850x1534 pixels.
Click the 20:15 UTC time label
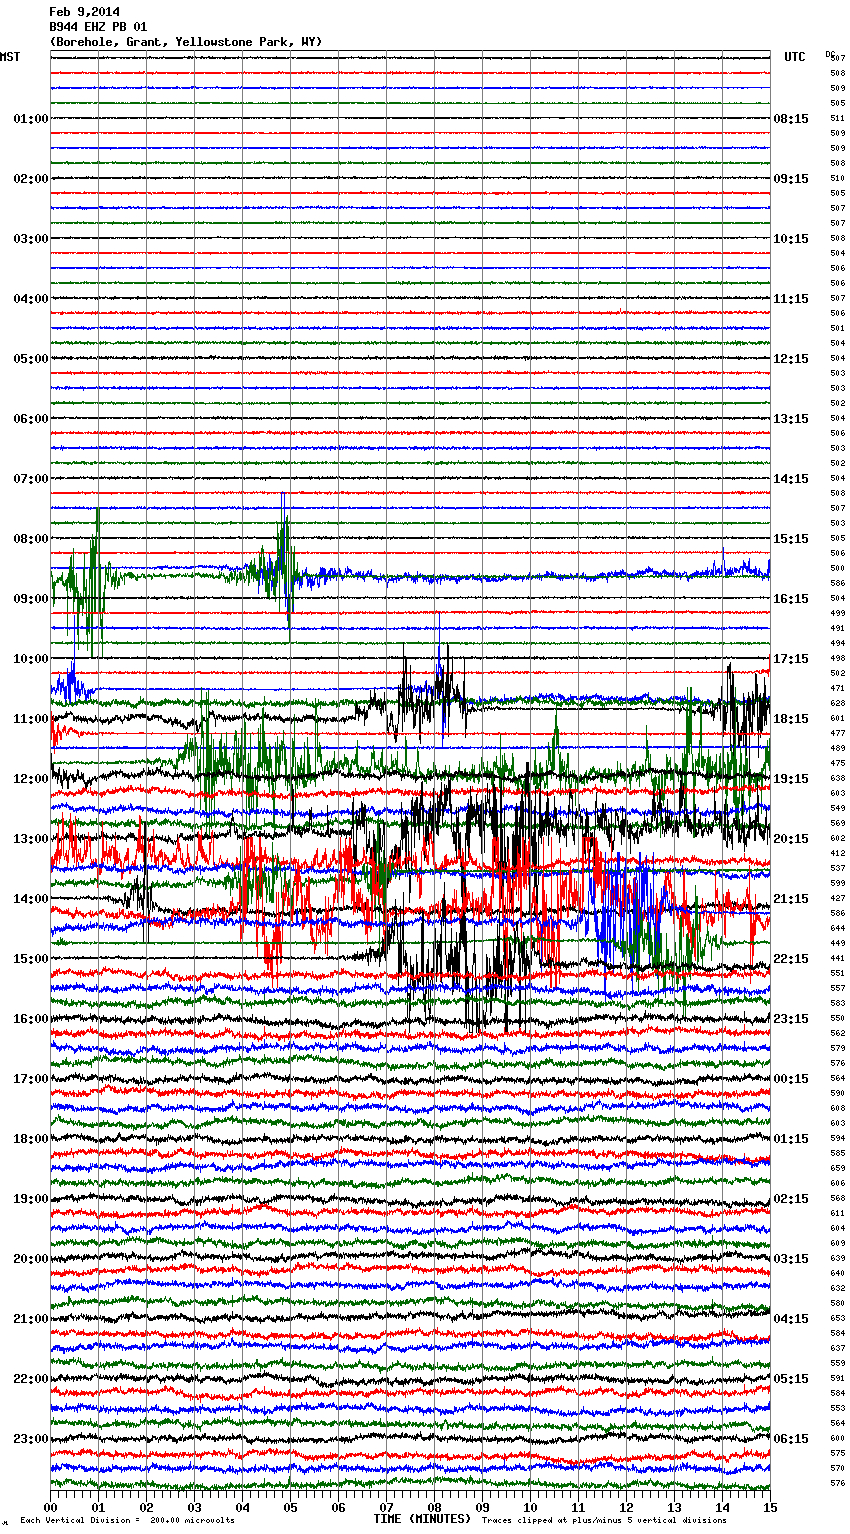click(x=791, y=839)
